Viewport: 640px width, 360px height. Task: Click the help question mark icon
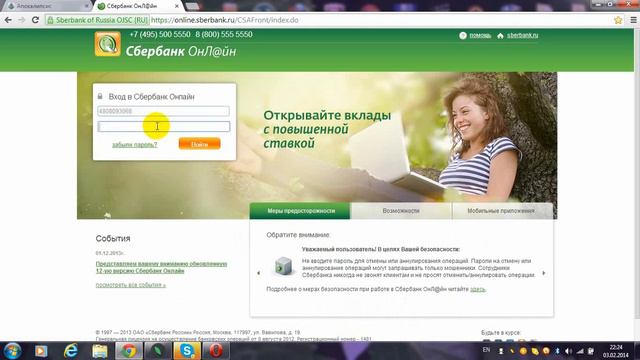[x=462, y=36]
